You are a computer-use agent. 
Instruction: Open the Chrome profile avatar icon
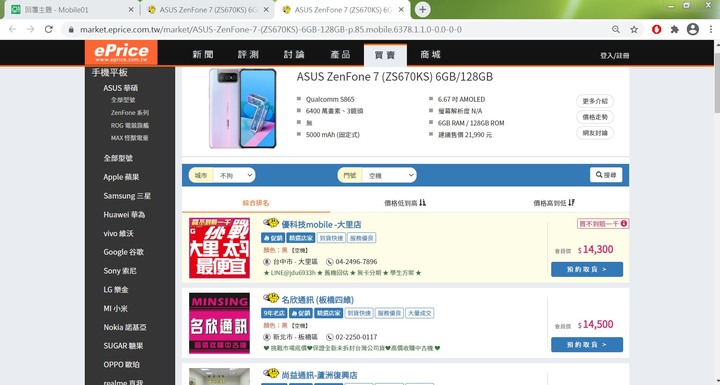point(692,29)
